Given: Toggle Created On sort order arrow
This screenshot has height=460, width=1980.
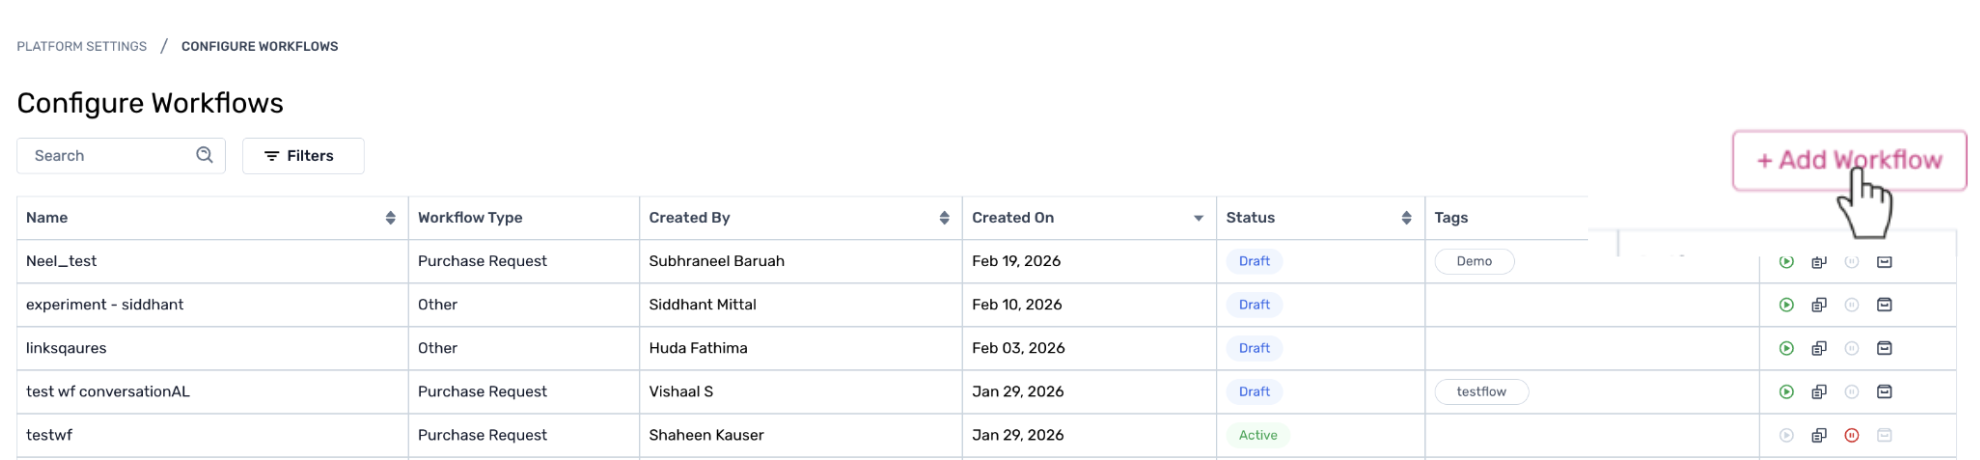Looking at the screenshot, I should click(1198, 218).
